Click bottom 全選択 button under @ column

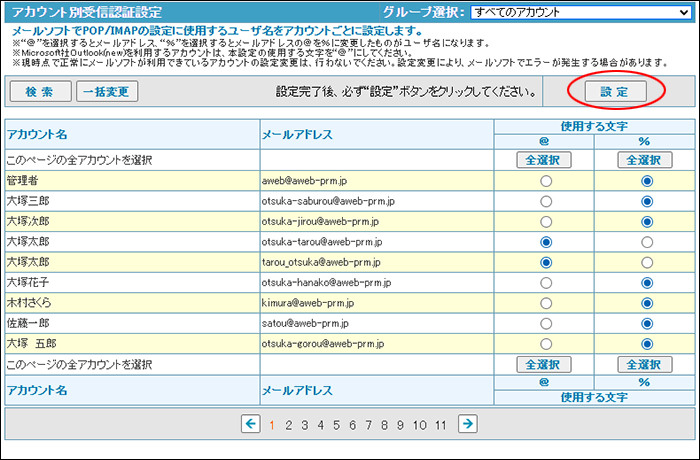pos(545,364)
